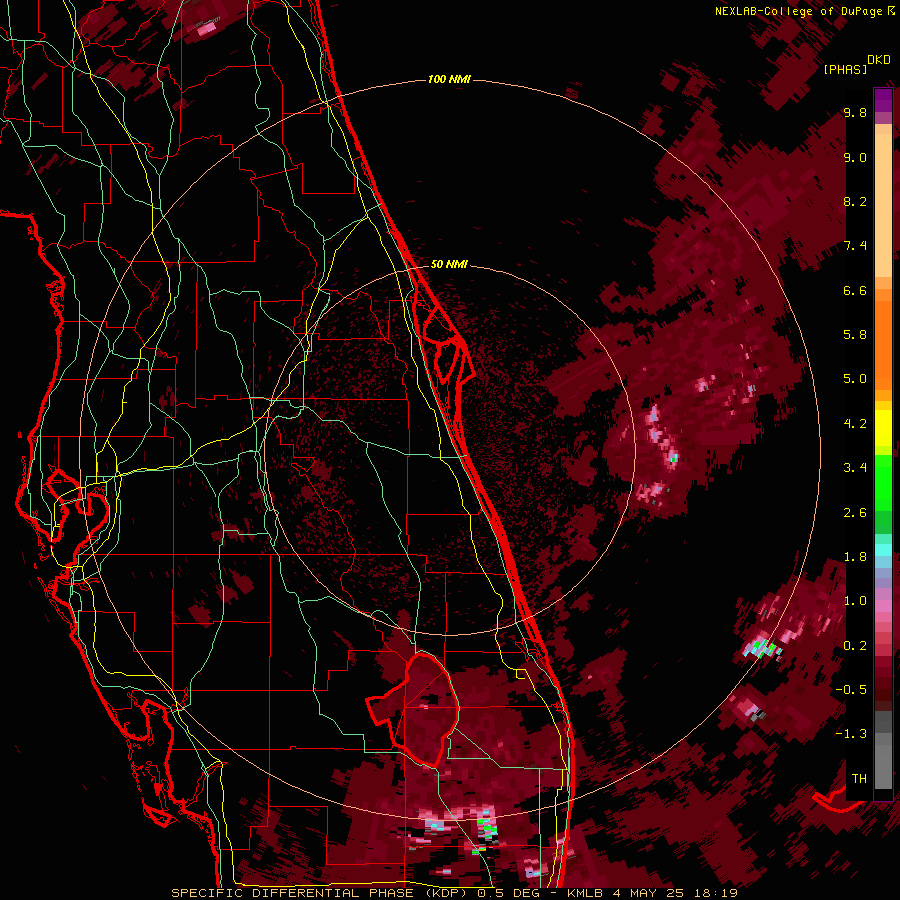
Task: Pick the cyan segment of the color bar
Action: (883, 550)
